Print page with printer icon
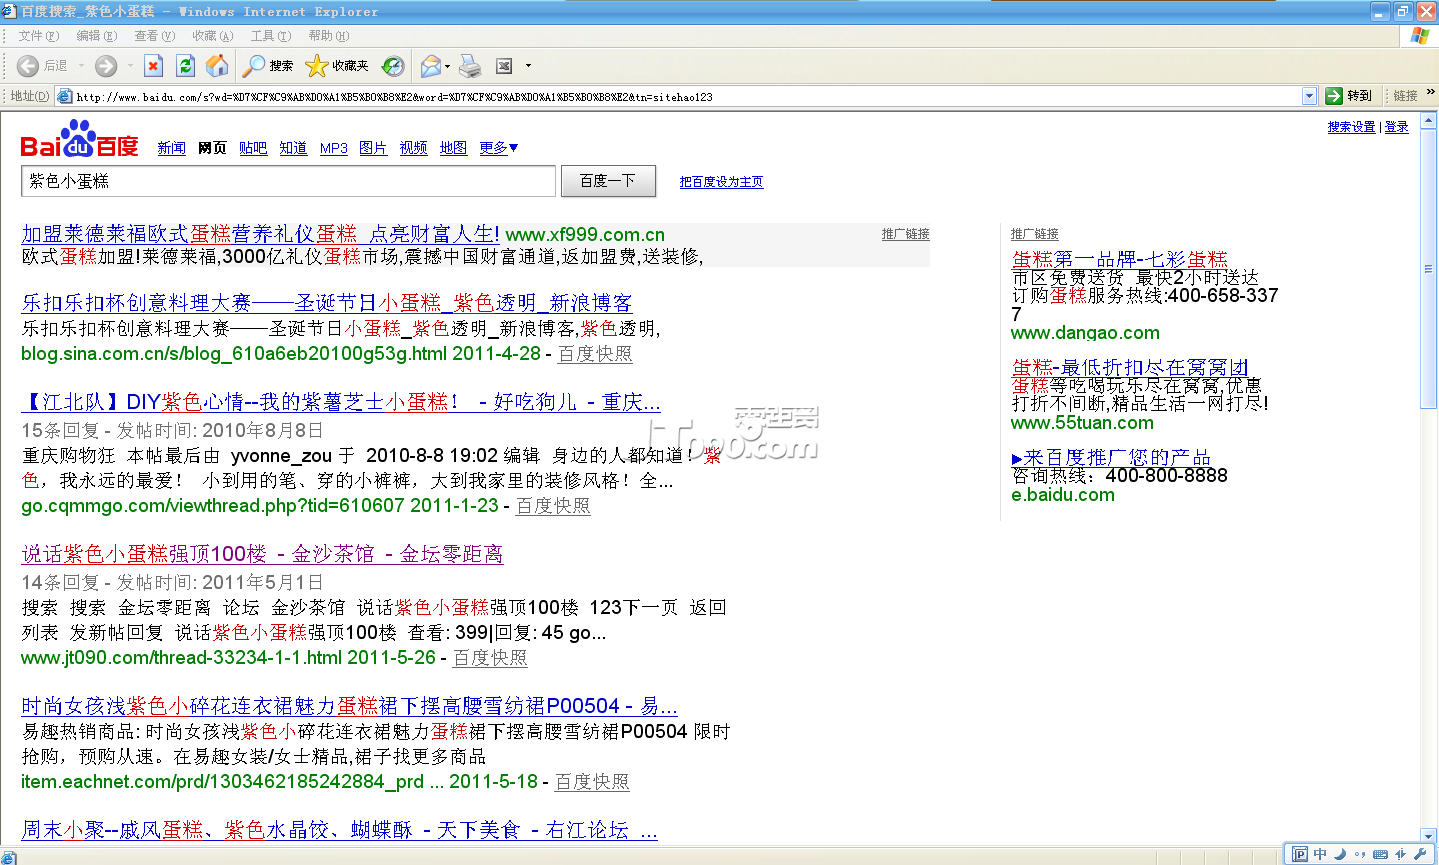This screenshot has width=1439, height=865. [x=470, y=66]
